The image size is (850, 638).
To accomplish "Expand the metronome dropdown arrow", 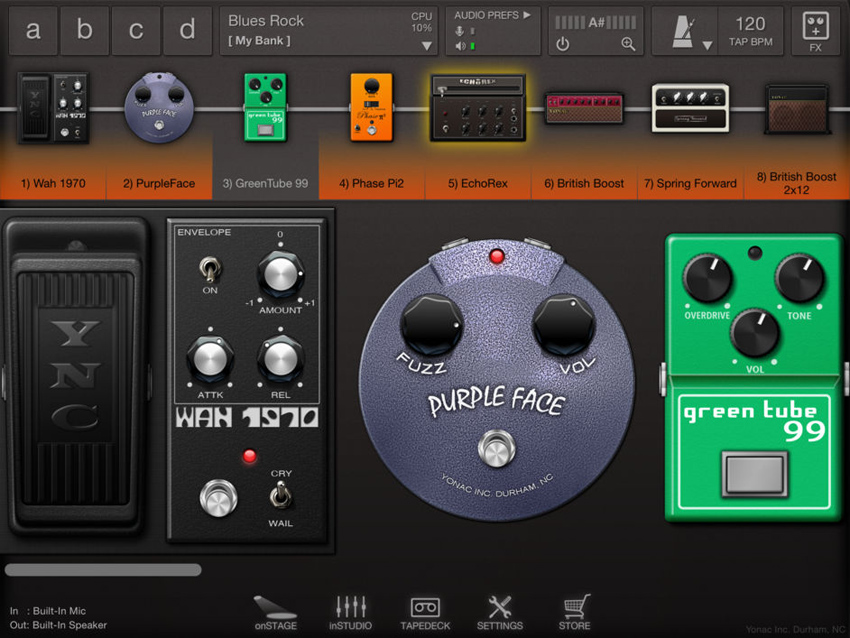I will point(706,45).
